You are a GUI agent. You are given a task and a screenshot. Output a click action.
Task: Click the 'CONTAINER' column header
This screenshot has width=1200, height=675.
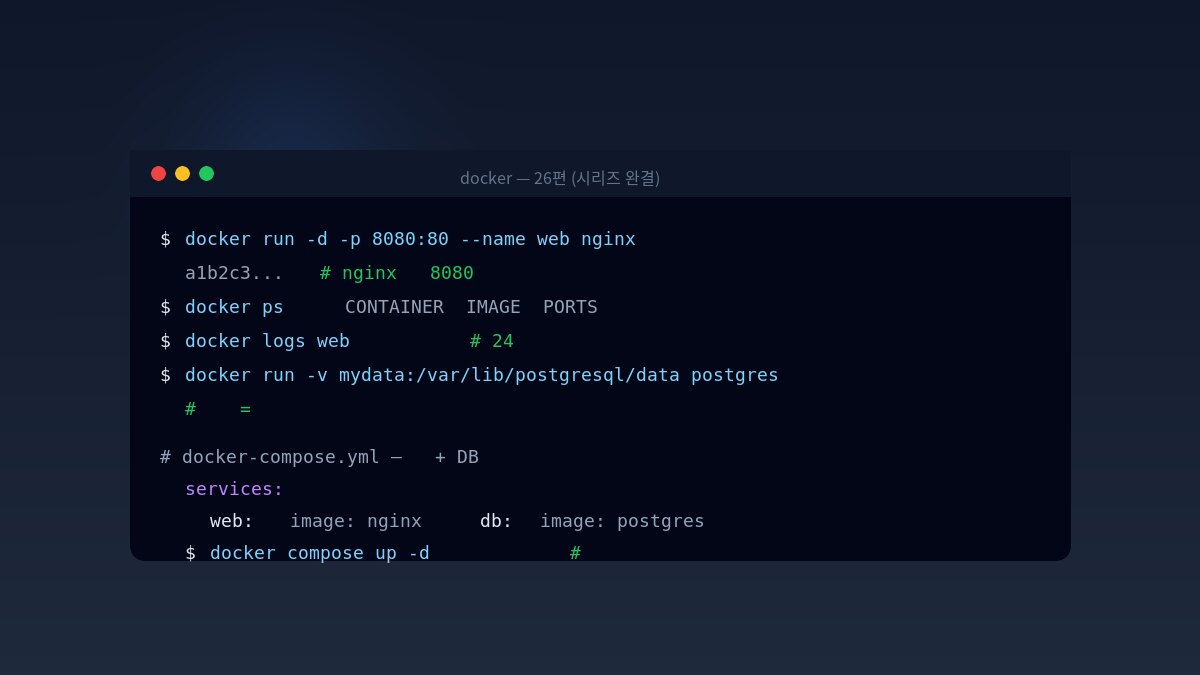point(394,307)
